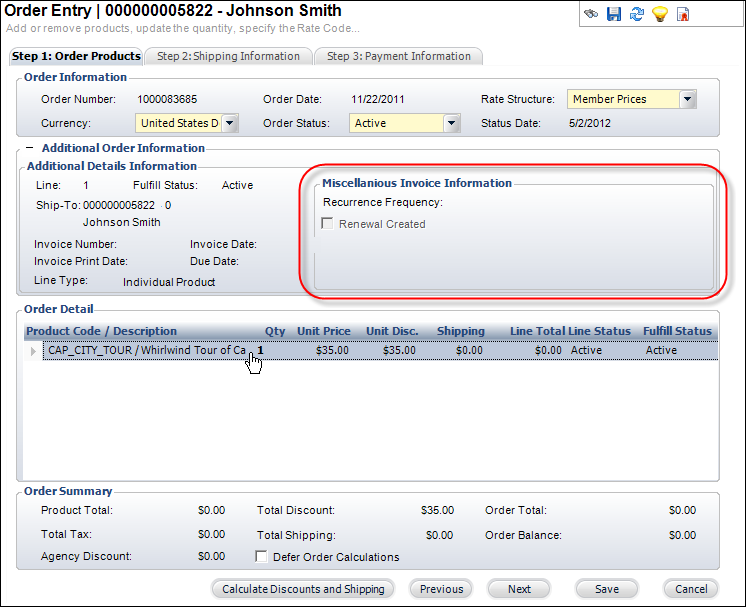Click the eye view icon in toolbar
Viewport: 746px width, 607px height.
click(x=591, y=14)
